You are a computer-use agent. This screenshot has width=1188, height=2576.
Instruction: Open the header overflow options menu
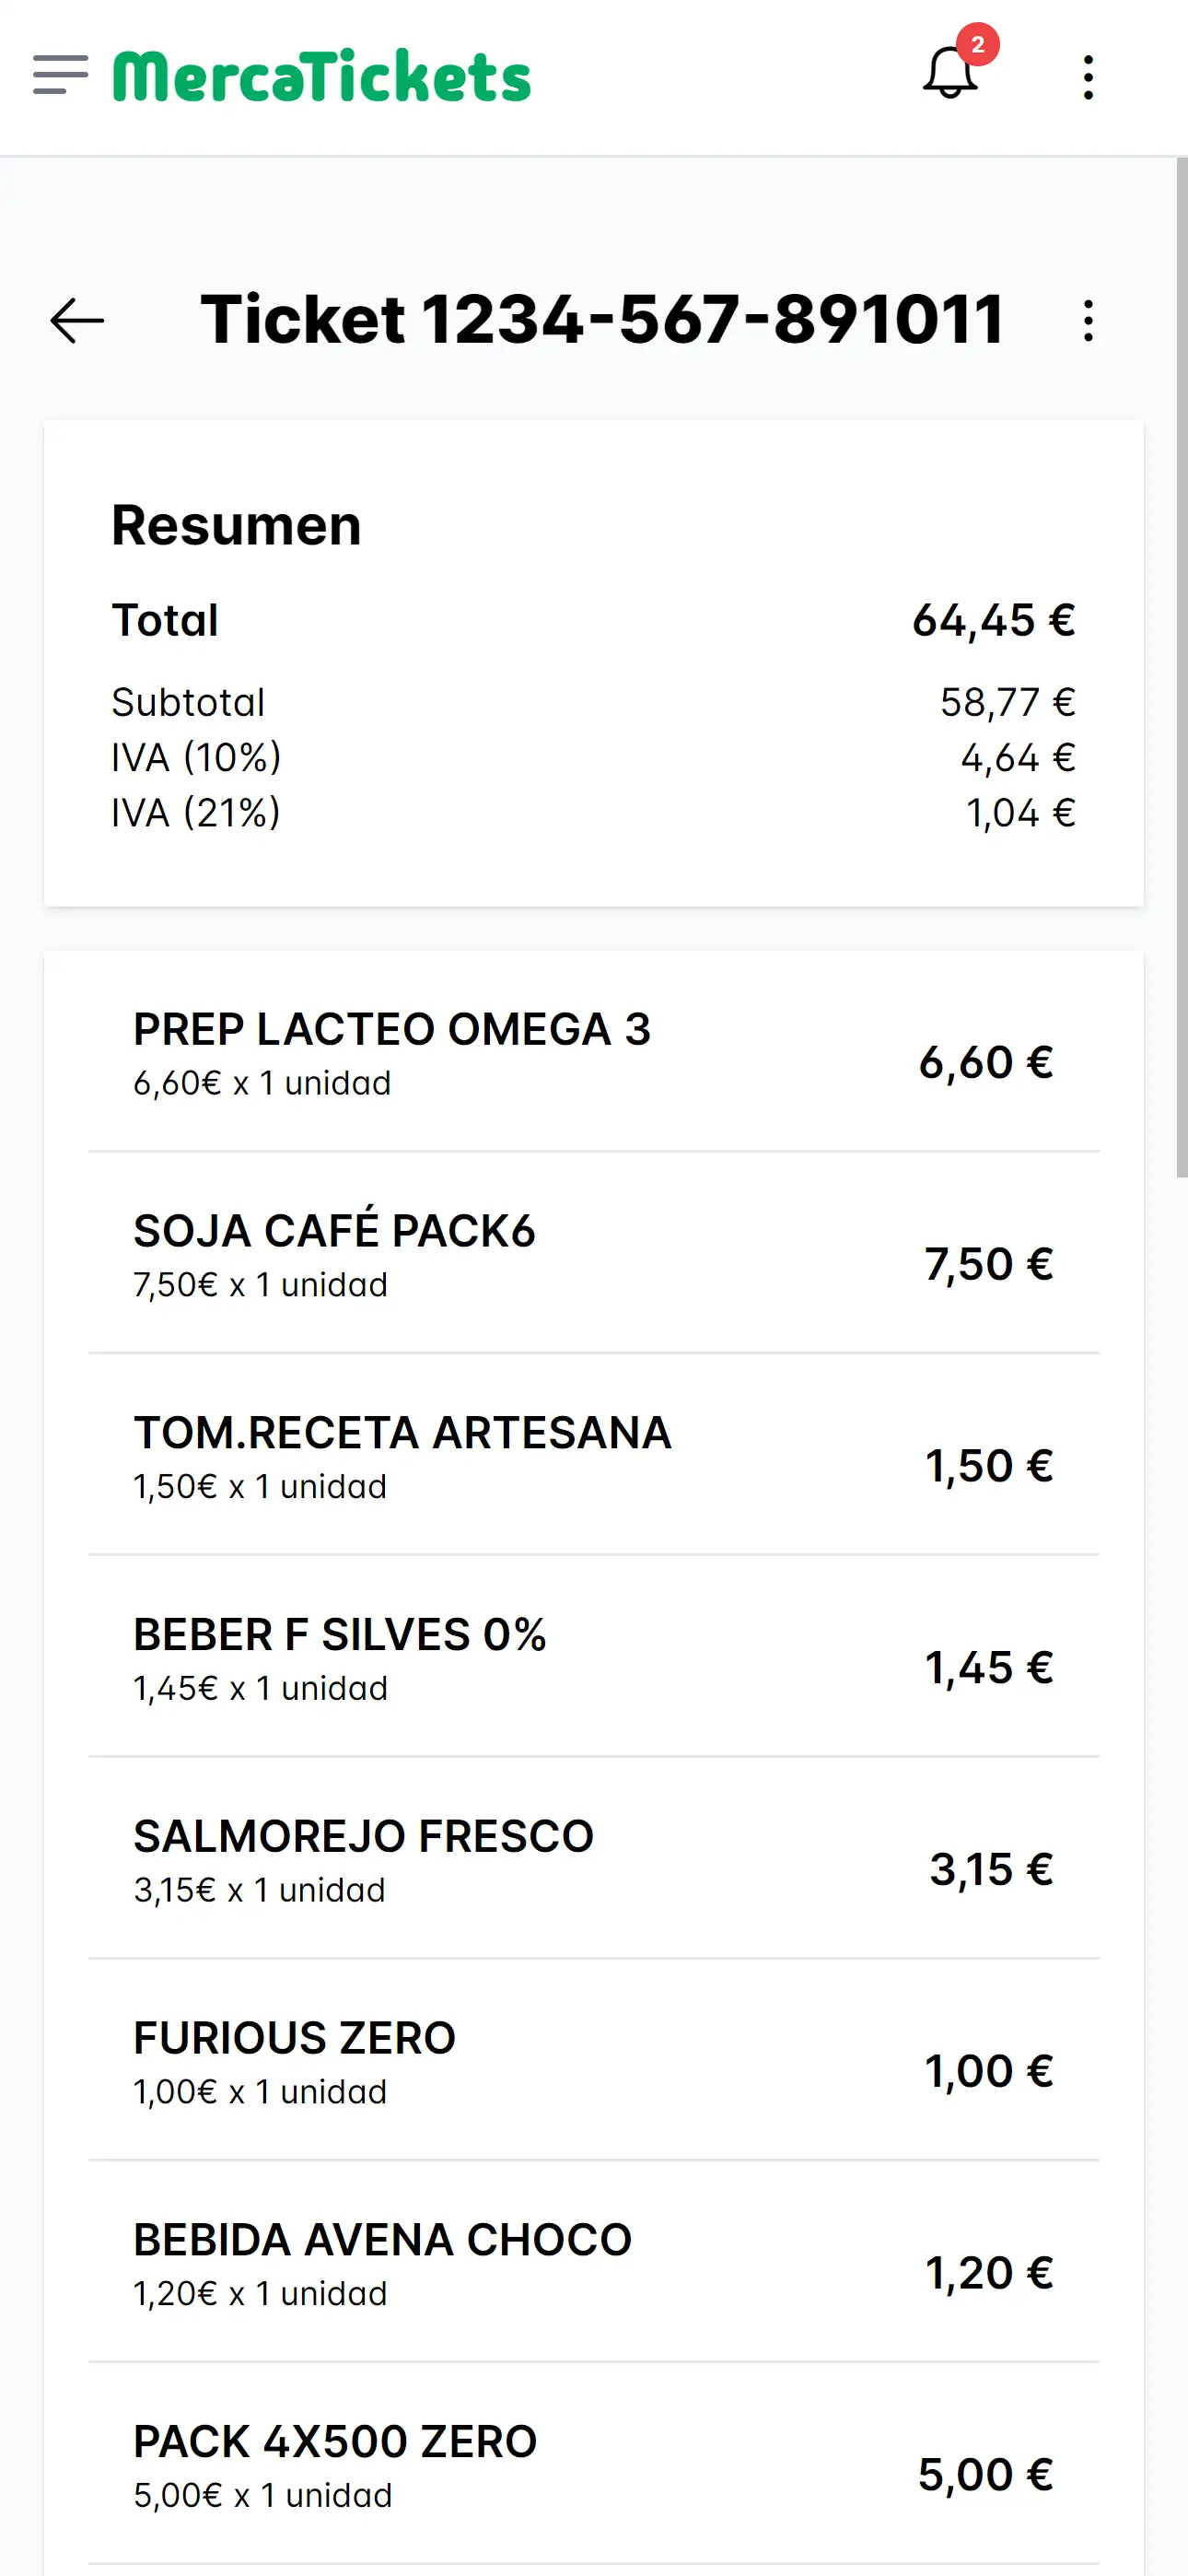[x=1088, y=77]
